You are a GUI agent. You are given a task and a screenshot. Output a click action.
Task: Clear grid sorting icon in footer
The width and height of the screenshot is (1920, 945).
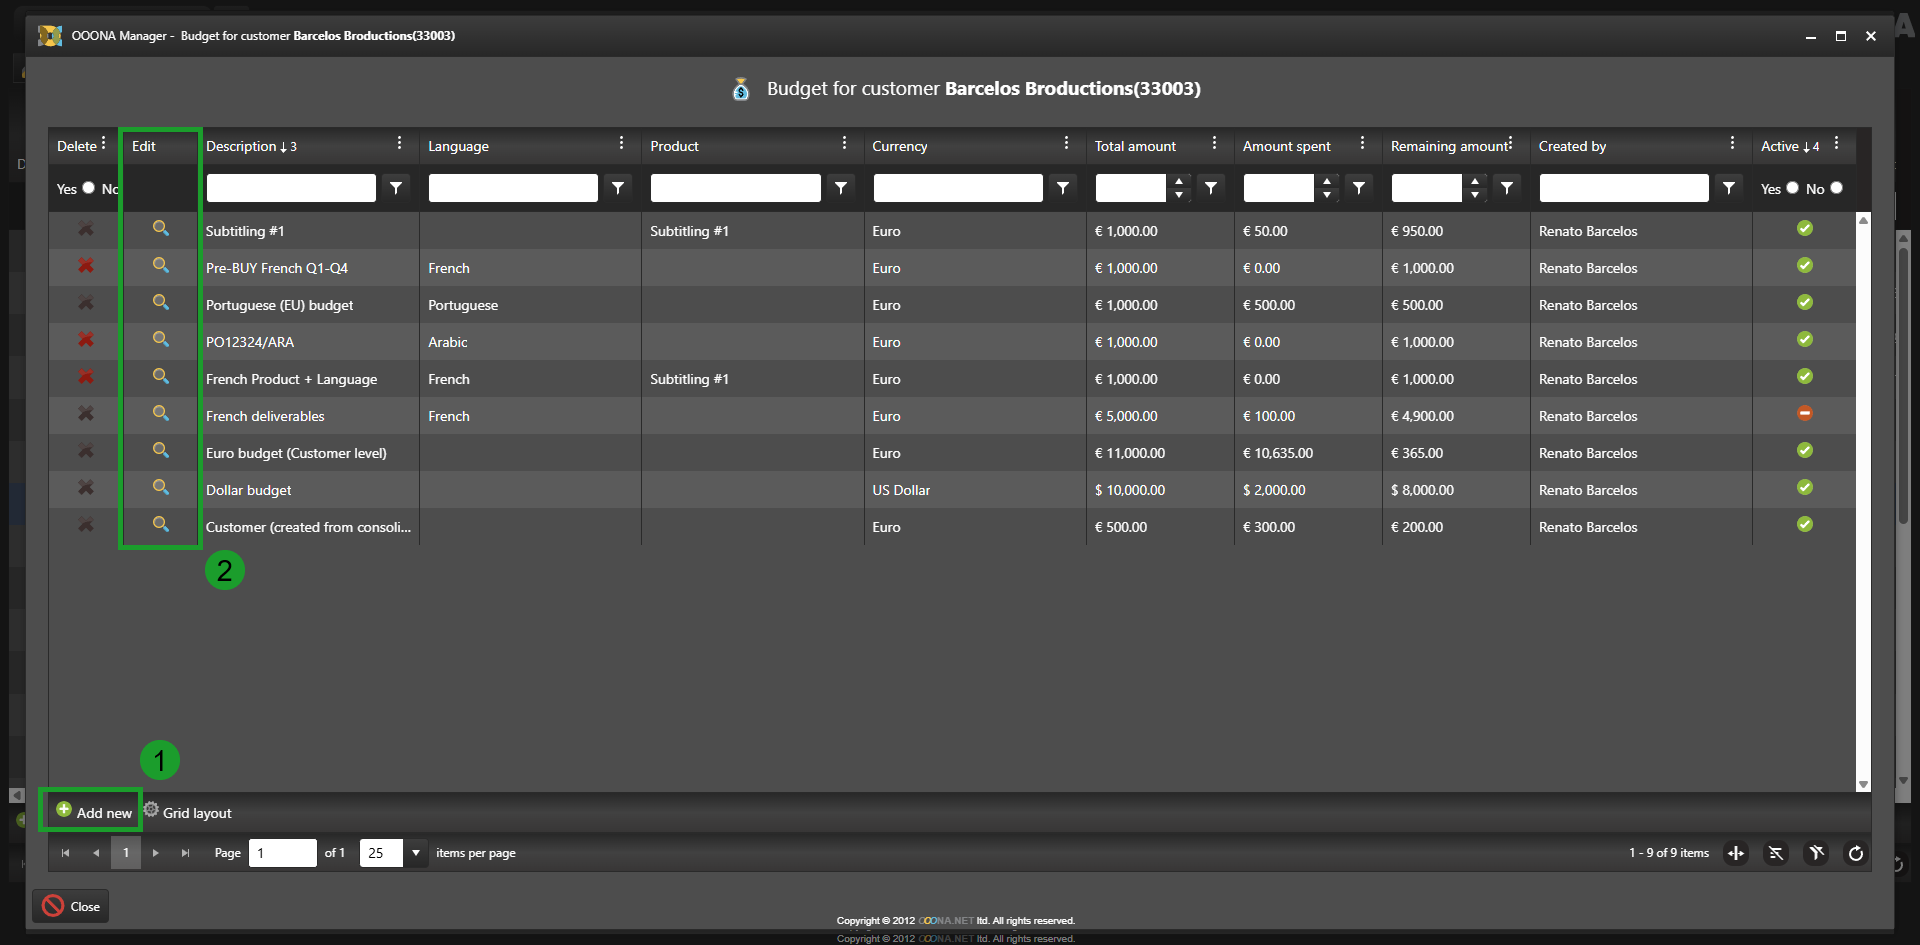(x=1775, y=853)
